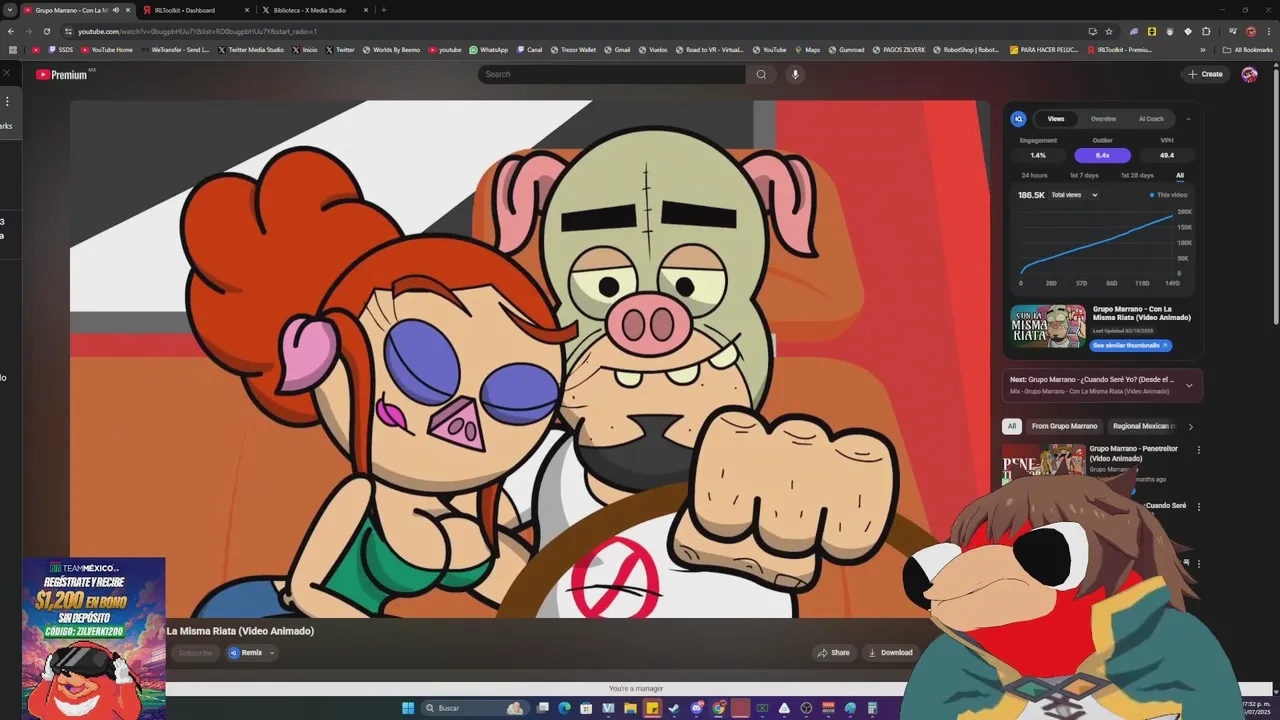The width and height of the screenshot is (1280, 720).
Task: Click the browser back arrow
Action: [x=11, y=31]
